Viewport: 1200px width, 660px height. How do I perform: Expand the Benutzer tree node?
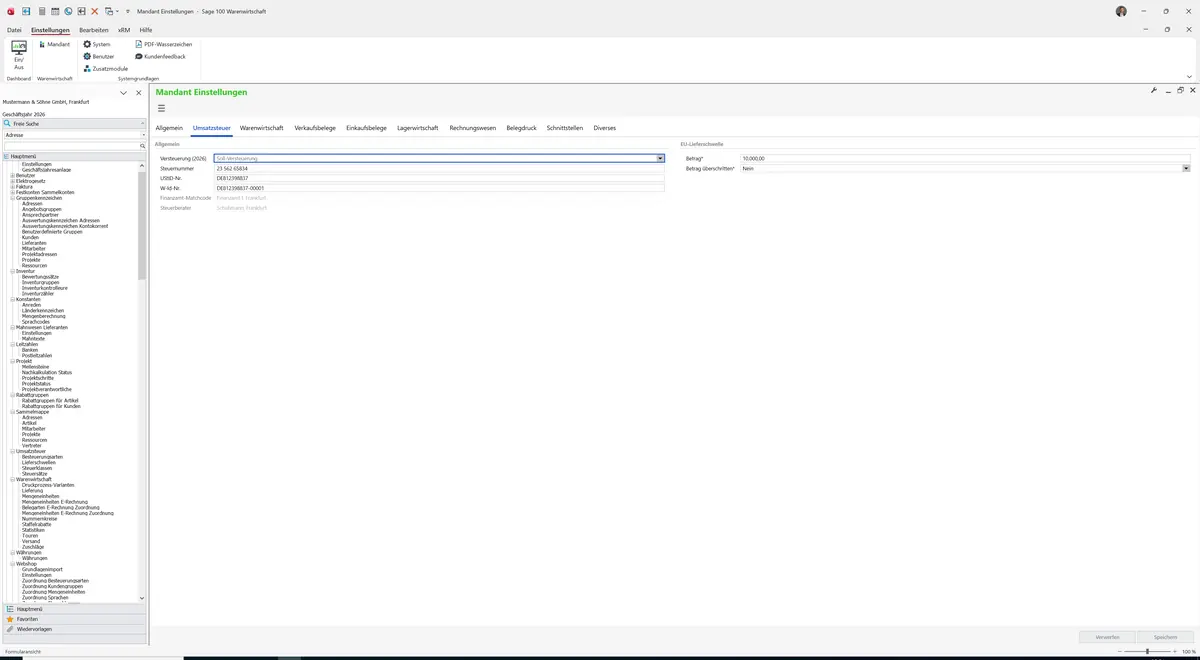(x=12, y=175)
